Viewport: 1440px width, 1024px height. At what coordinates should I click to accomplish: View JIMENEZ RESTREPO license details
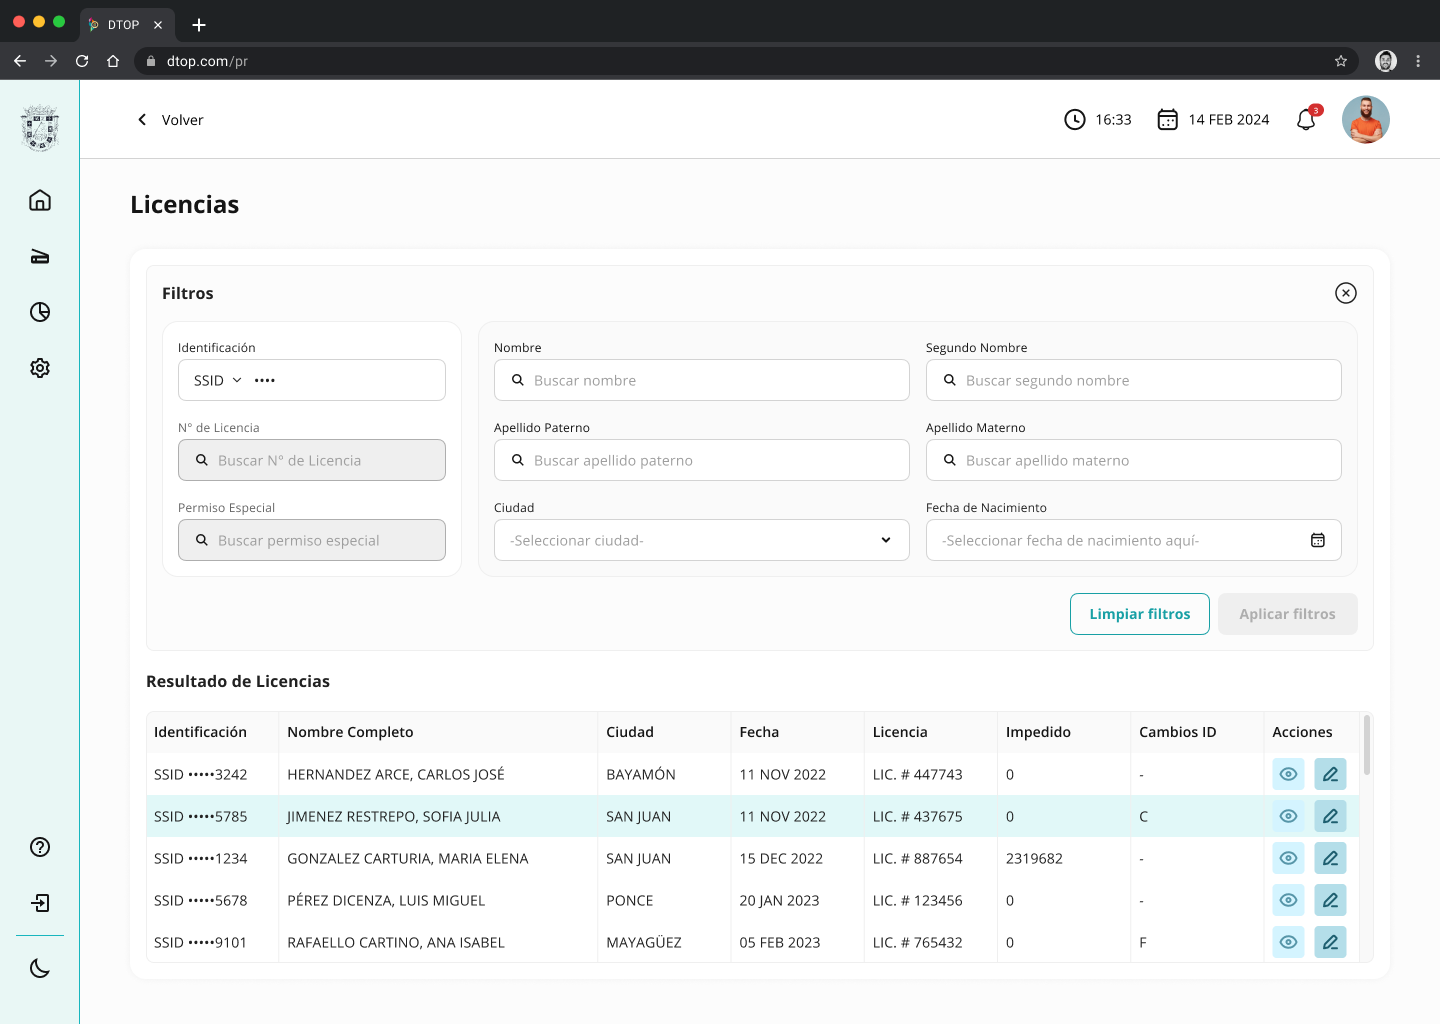pyautogui.click(x=1288, y=816)
